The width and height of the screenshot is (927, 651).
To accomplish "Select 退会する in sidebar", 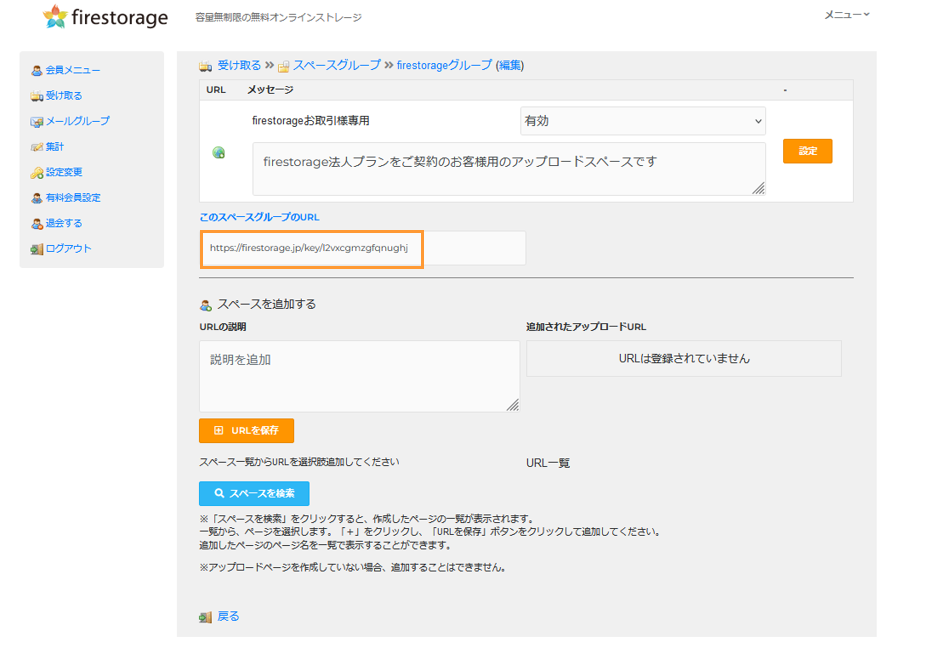I will (x=64, y=223).
